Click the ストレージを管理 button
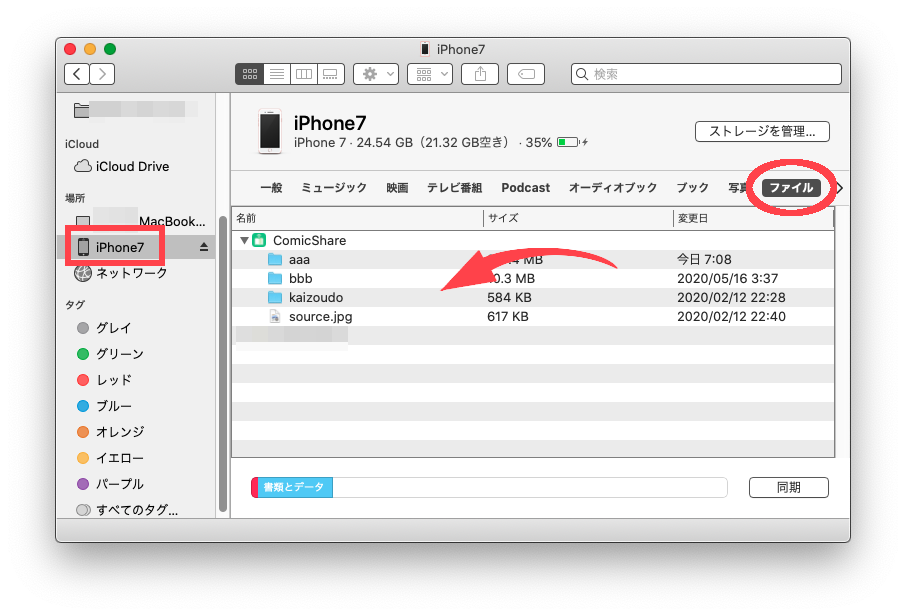The width and height of the screenshot is (906, 616). (x=762, y=131)
